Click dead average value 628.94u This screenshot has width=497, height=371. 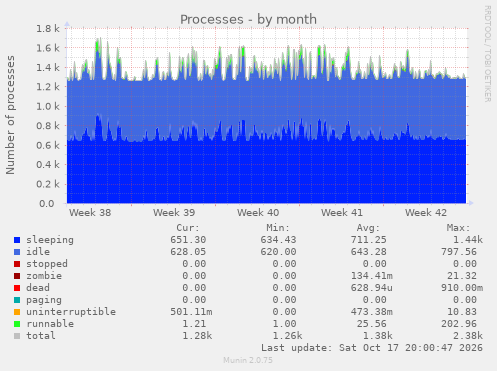(x=372, y=288)
